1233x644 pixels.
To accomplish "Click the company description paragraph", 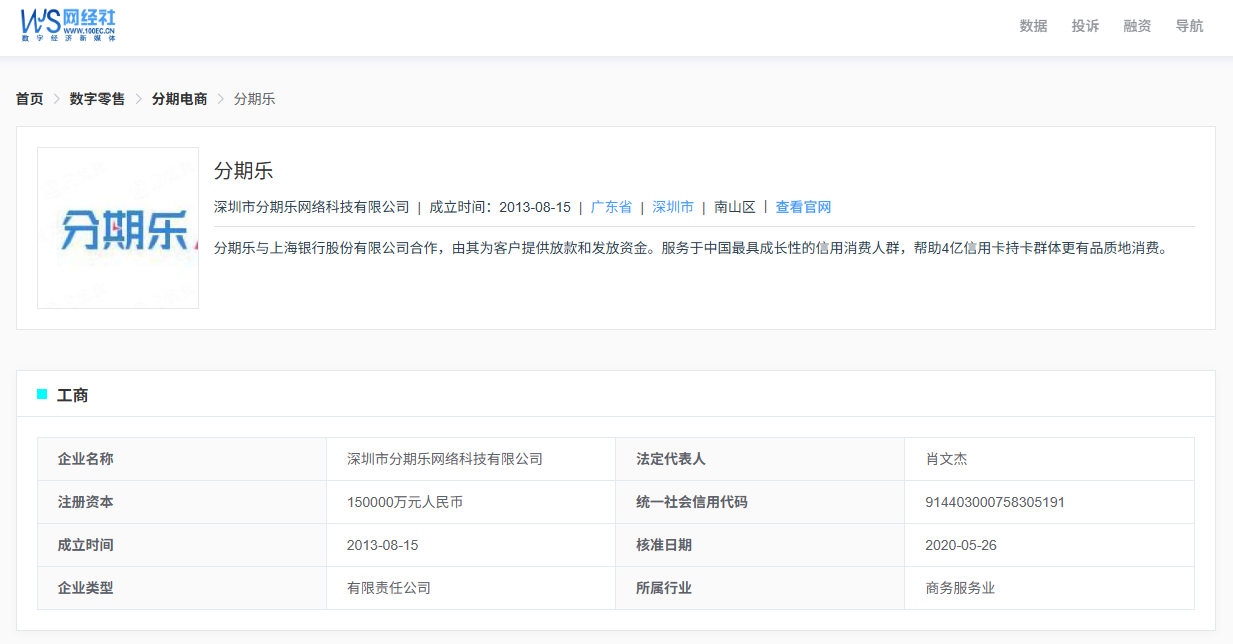I will 691,248.
